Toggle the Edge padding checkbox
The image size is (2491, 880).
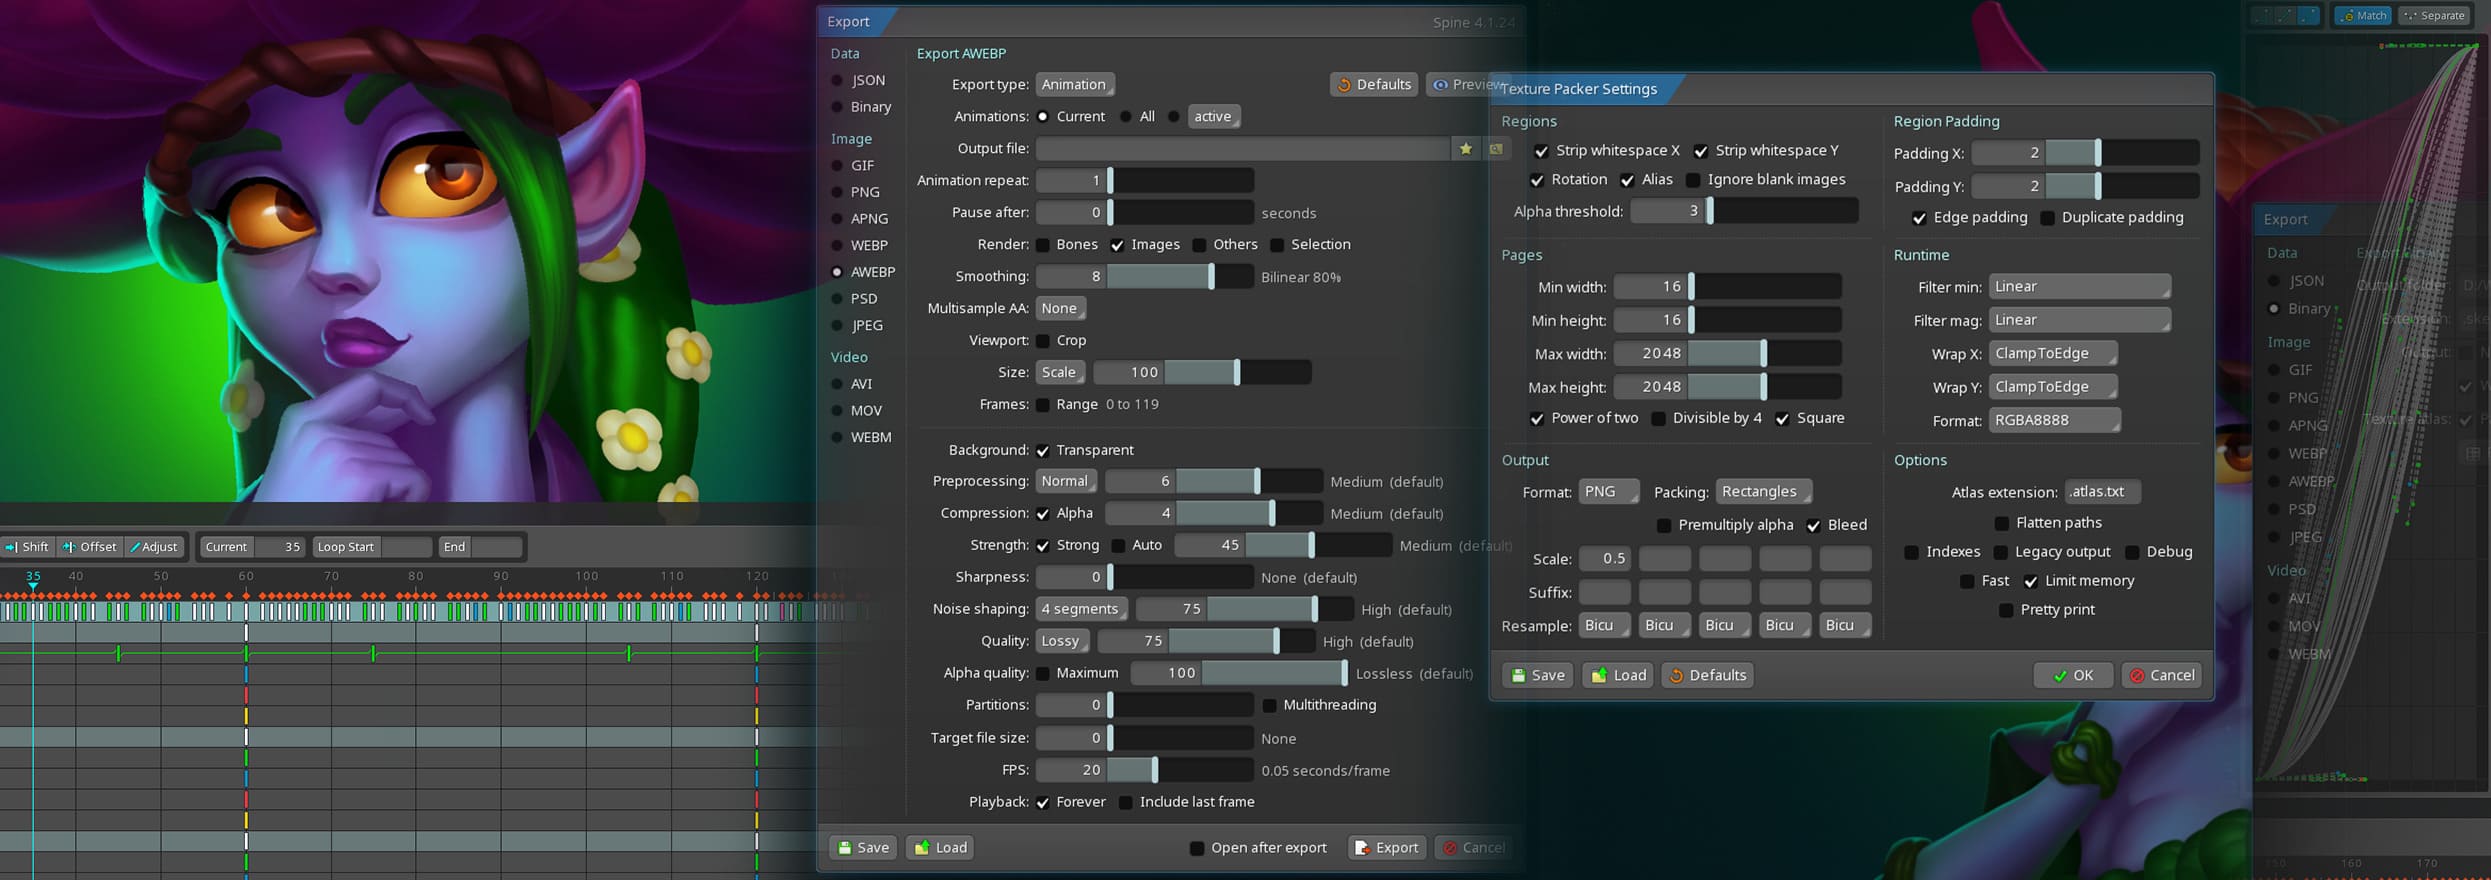[1919, 218]
